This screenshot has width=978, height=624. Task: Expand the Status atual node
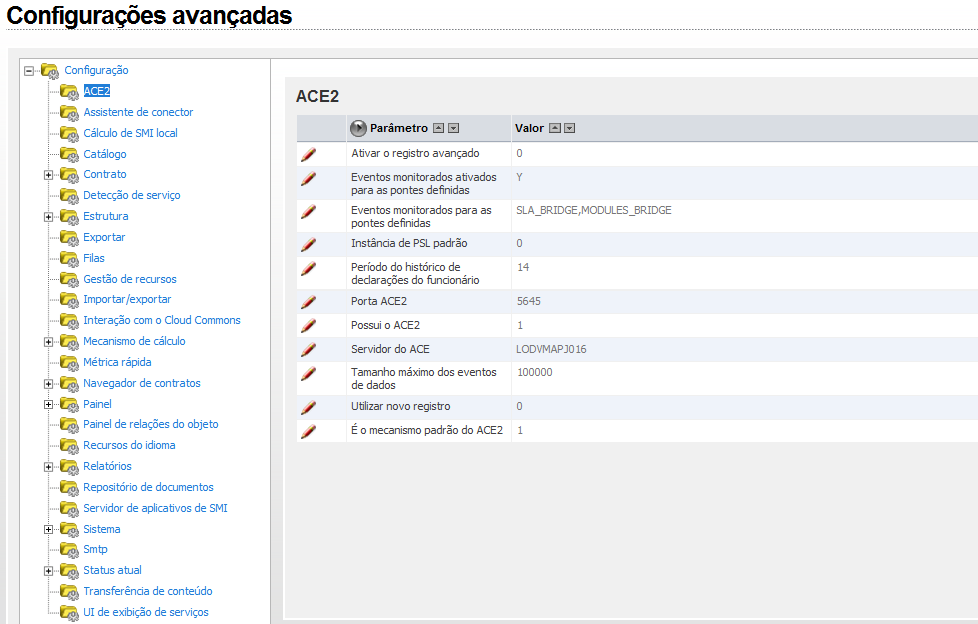(x=48, y=571)
